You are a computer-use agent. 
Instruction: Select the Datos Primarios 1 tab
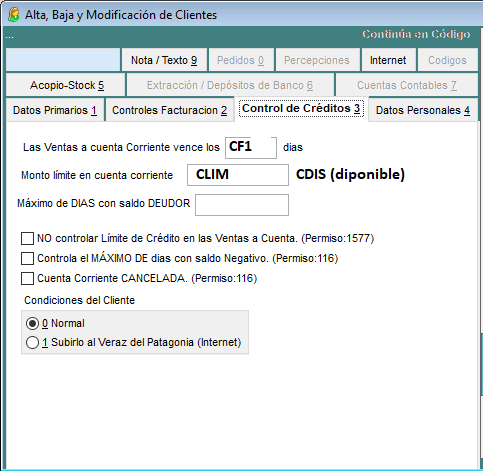pos(55,110)
